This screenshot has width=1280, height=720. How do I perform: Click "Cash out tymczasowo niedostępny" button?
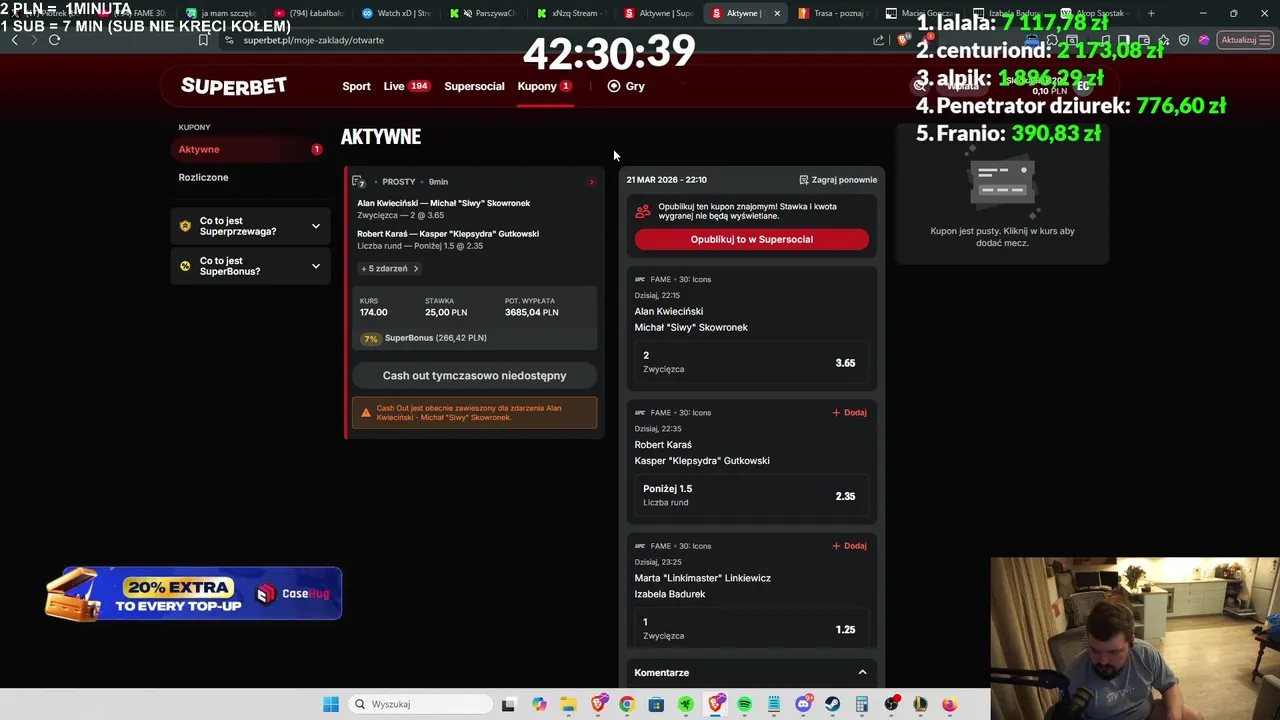click(x=474, y=376)
